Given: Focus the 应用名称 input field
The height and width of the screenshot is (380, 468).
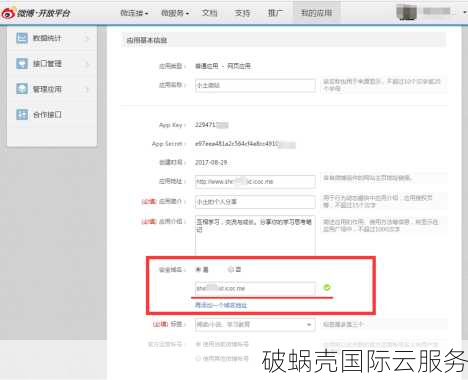Looking at the screenshot, I should click(255, 85).
